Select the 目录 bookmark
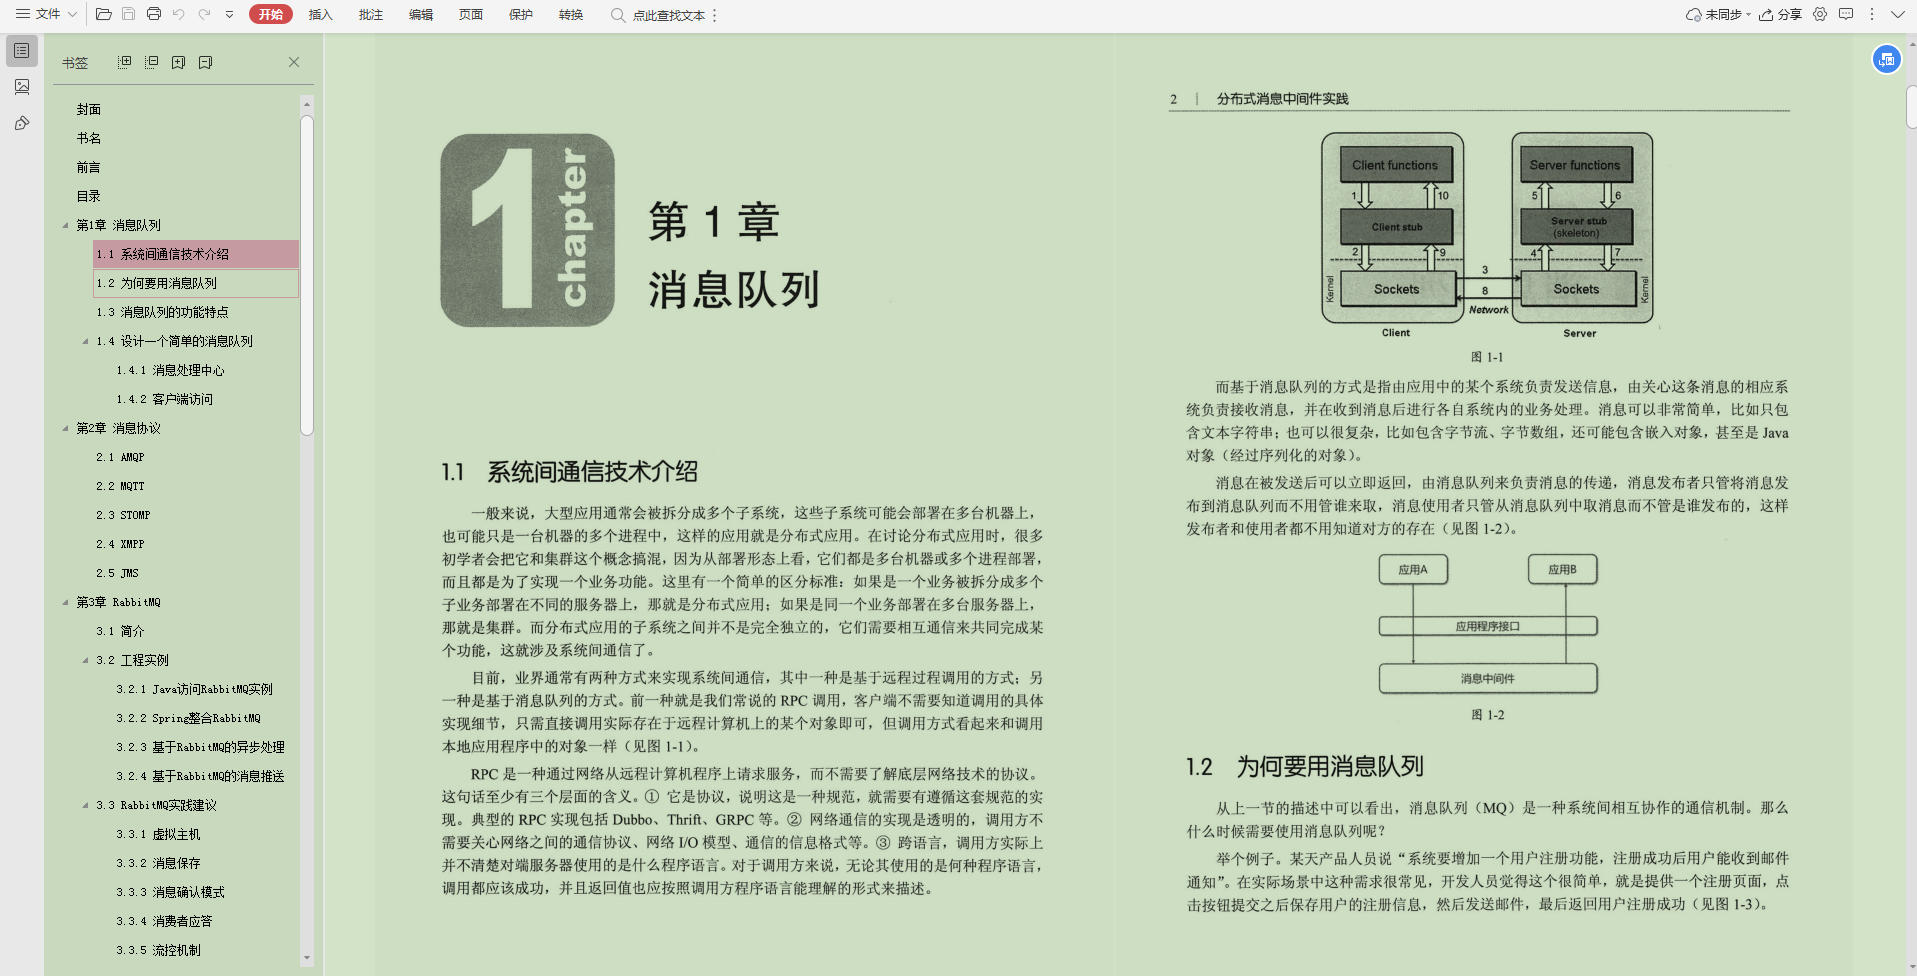The width and height of the screenshot is (1917, 976). pyautogui.click(x=89, y=196)
